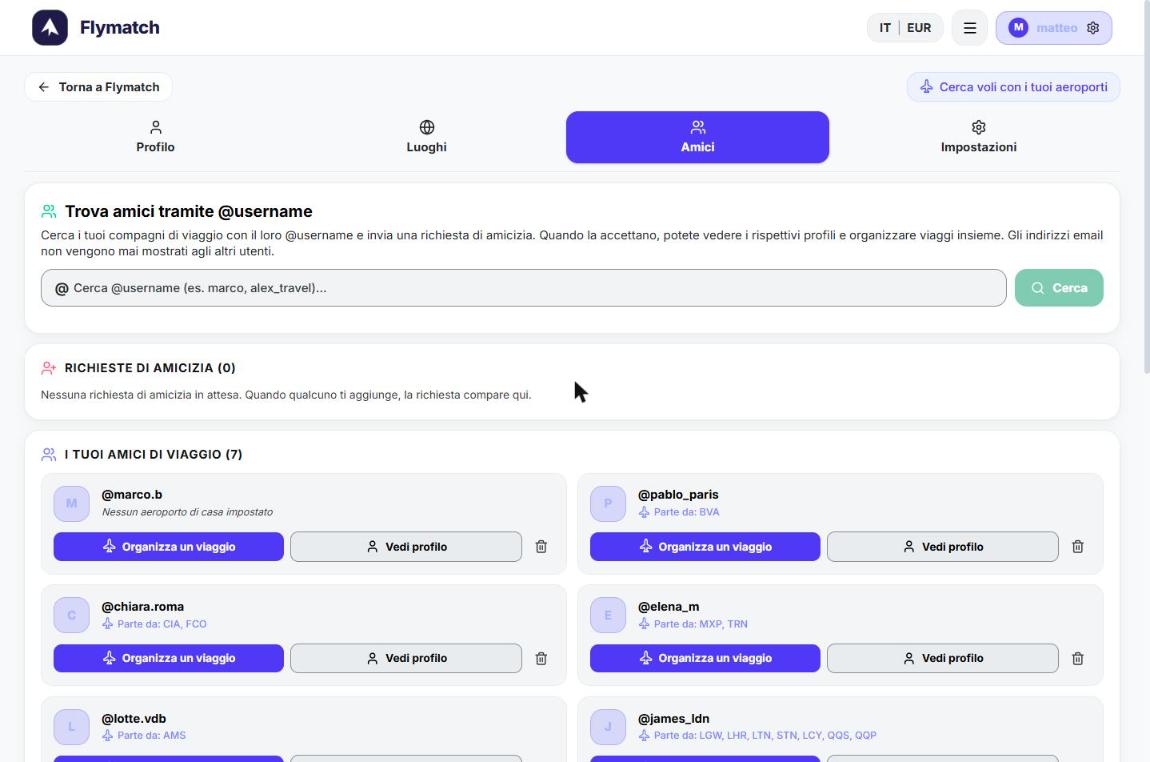Organizza un viaggio with @elena_m
This screenshot has width=1150, height=762.
(705, 658)
